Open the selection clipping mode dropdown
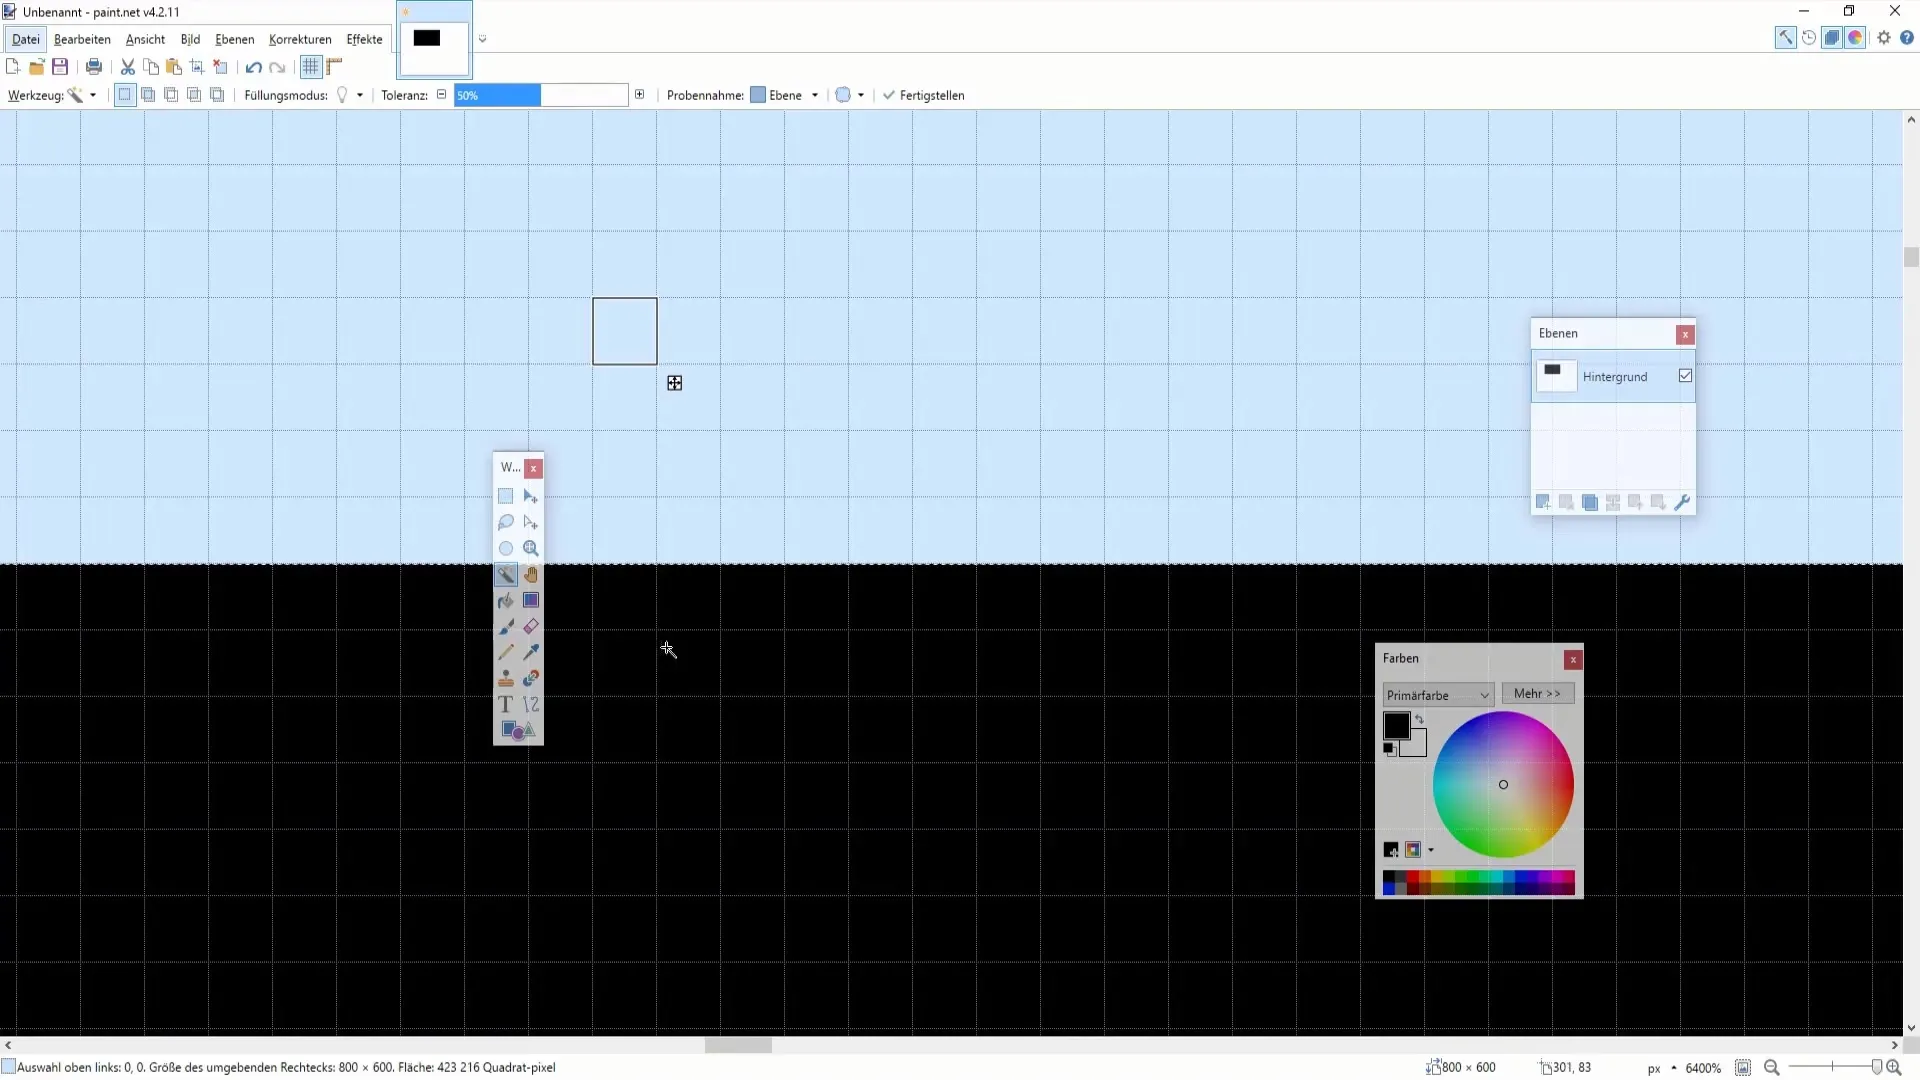The image size is (1920, 1080). [850, 95]
